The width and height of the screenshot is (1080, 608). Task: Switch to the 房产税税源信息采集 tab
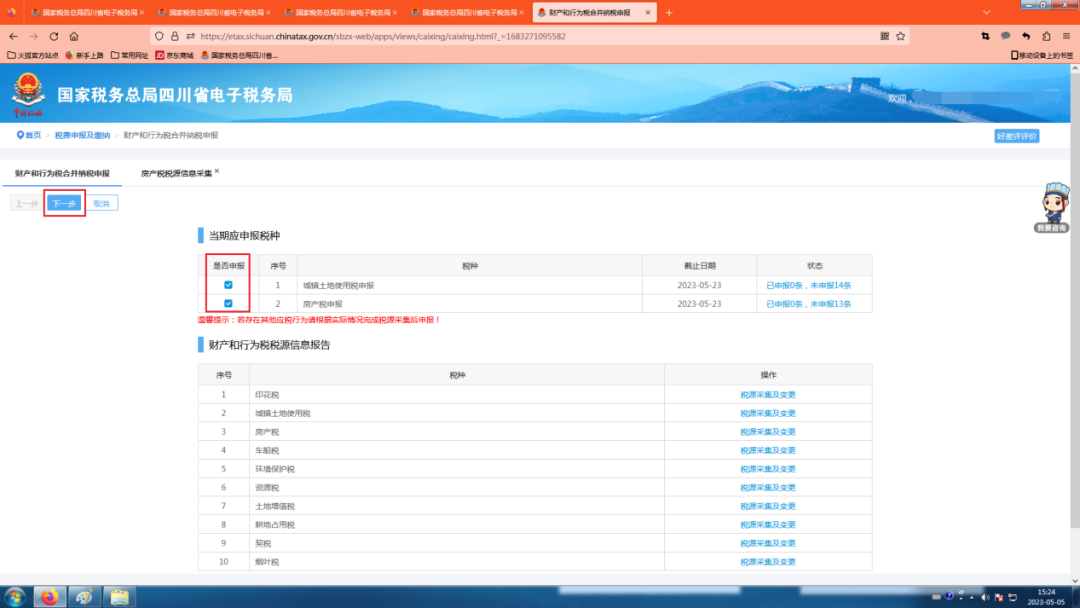click(176, 173)
